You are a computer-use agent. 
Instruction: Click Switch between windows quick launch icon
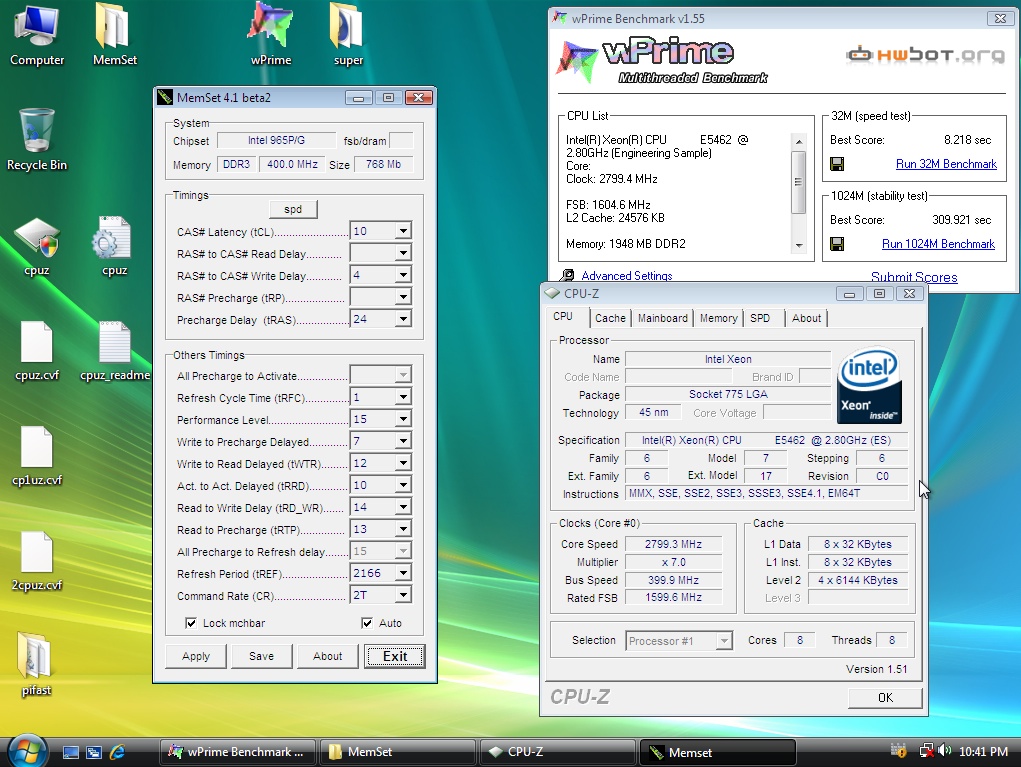click(94, 752)
